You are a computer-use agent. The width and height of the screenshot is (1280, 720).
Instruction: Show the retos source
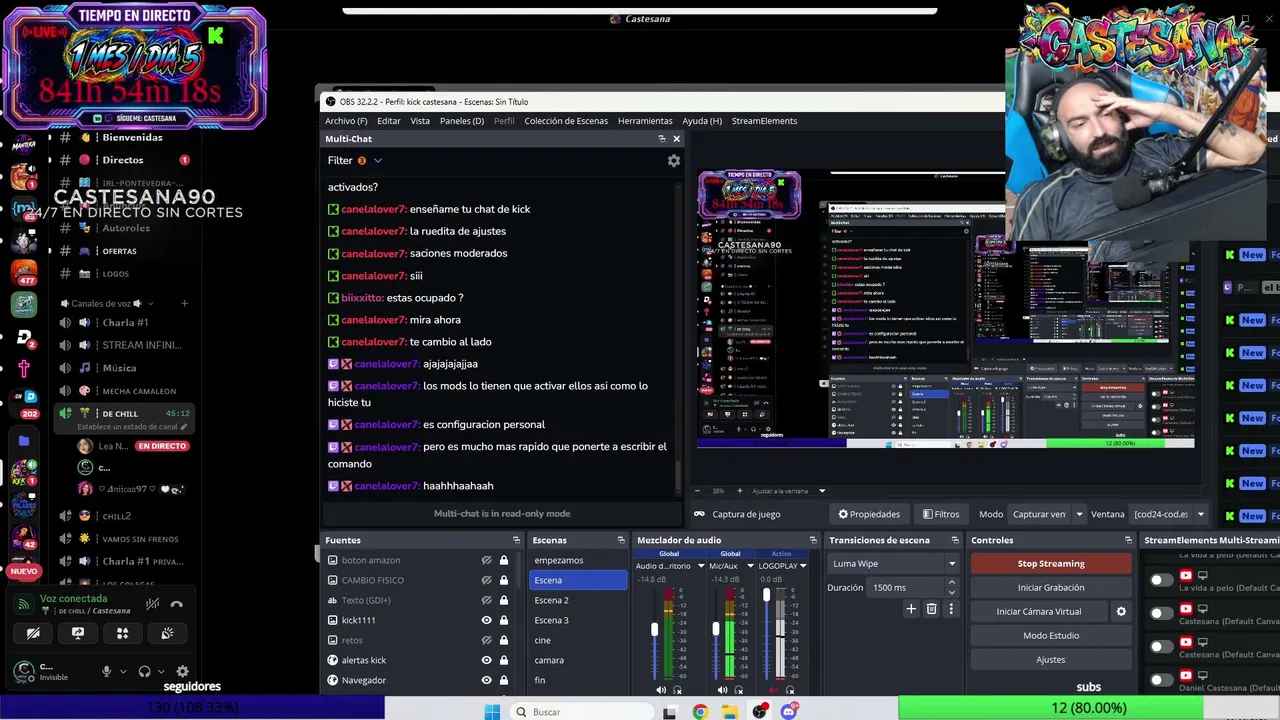(x=486, y=640)
